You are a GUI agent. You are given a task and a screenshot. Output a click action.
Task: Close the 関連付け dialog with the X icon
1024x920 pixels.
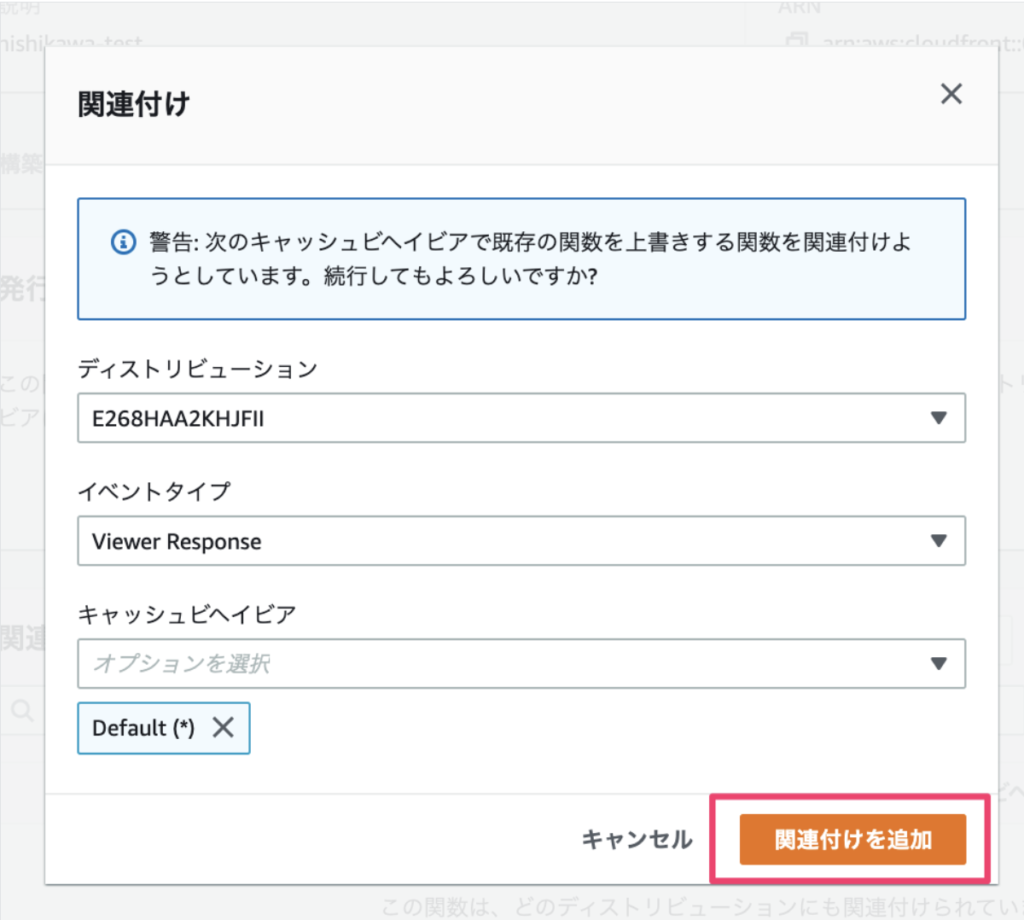point(950,93)
